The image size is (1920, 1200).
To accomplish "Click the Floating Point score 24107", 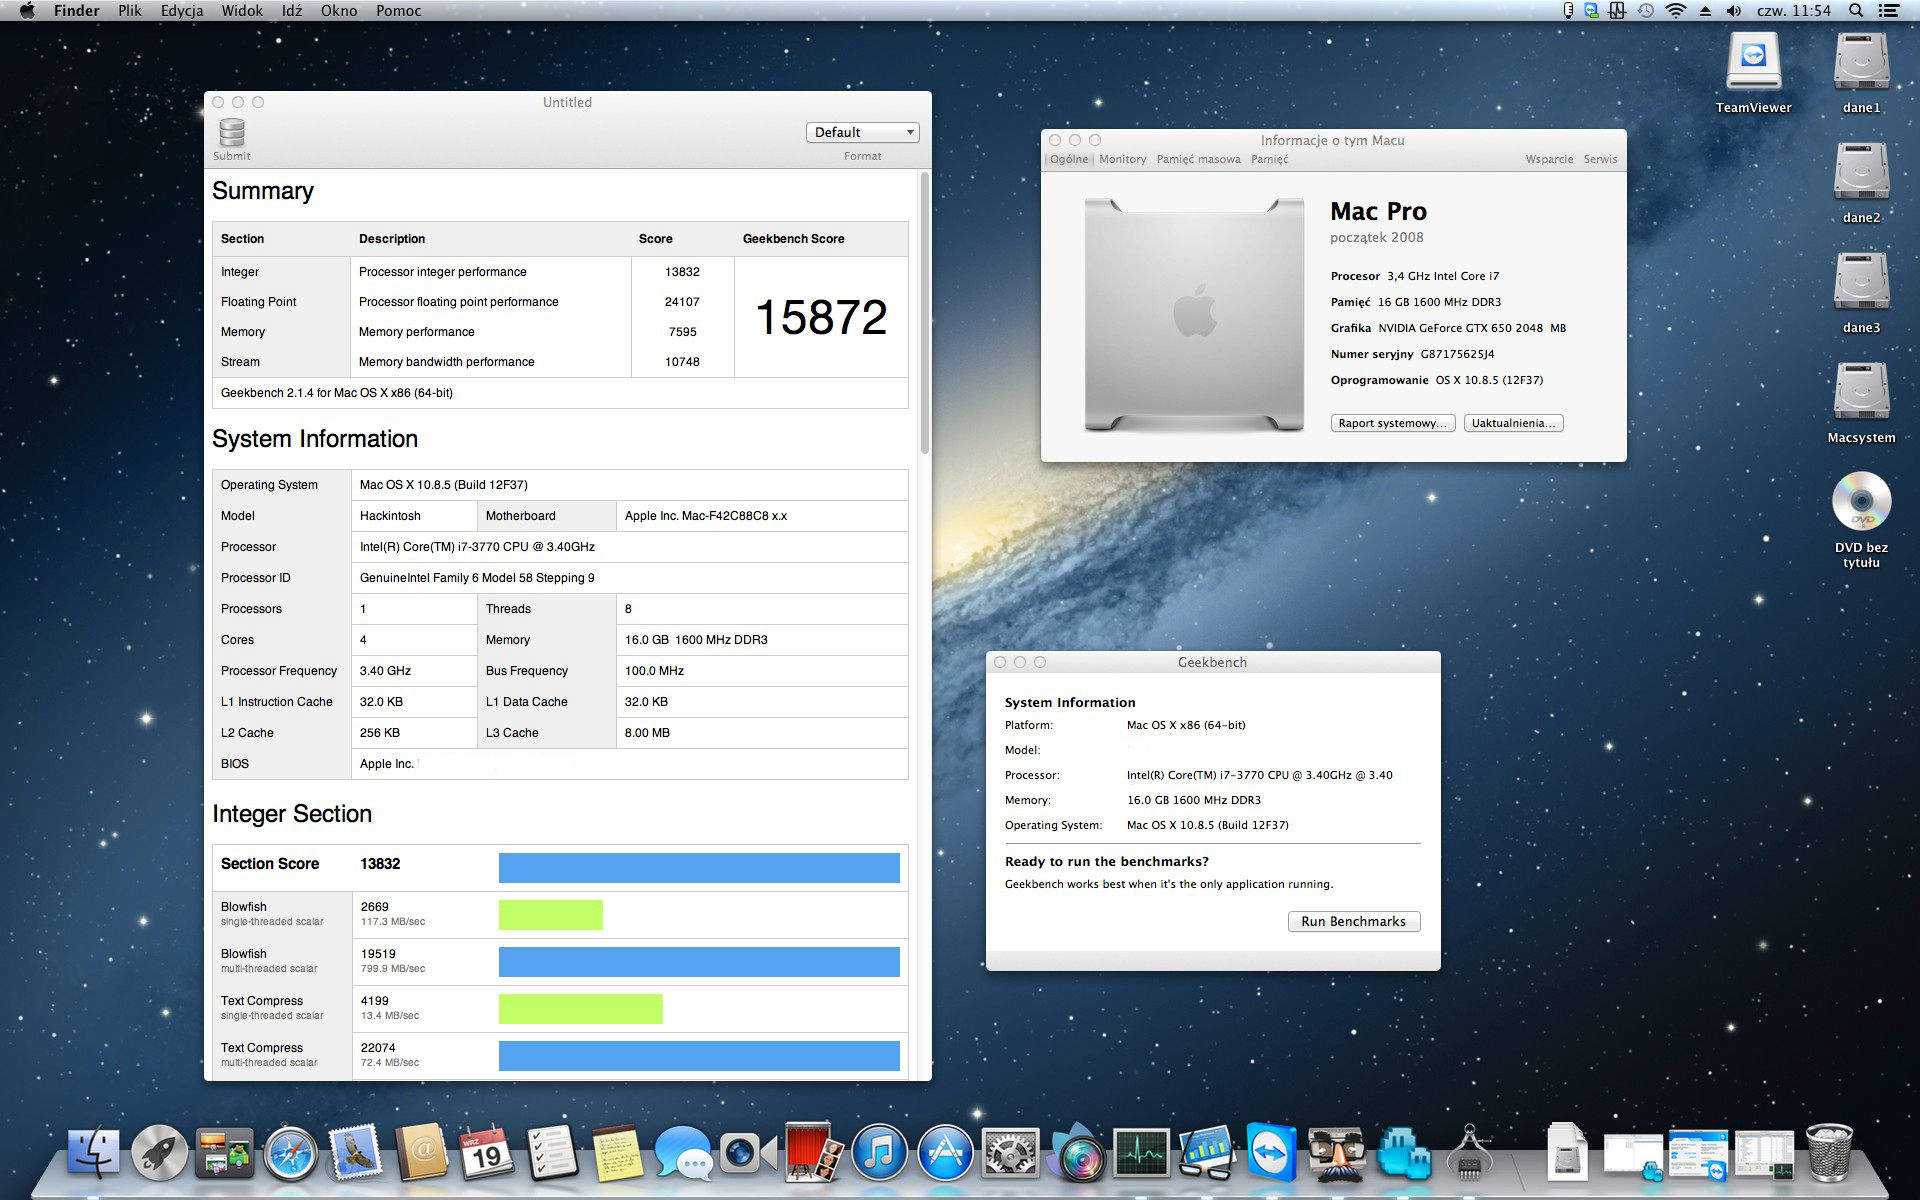I will tap(682, 302).
